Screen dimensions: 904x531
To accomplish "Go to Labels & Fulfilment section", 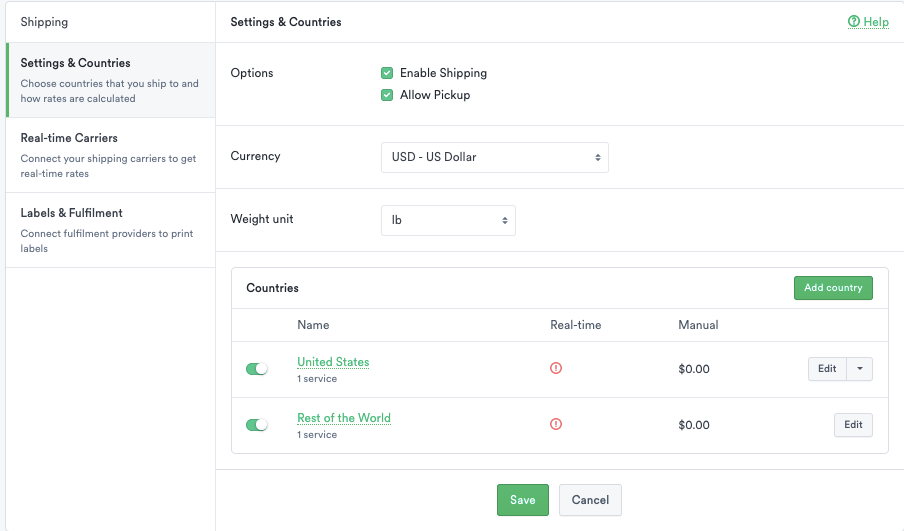I will pyautogui.click(x=110, y=230).
